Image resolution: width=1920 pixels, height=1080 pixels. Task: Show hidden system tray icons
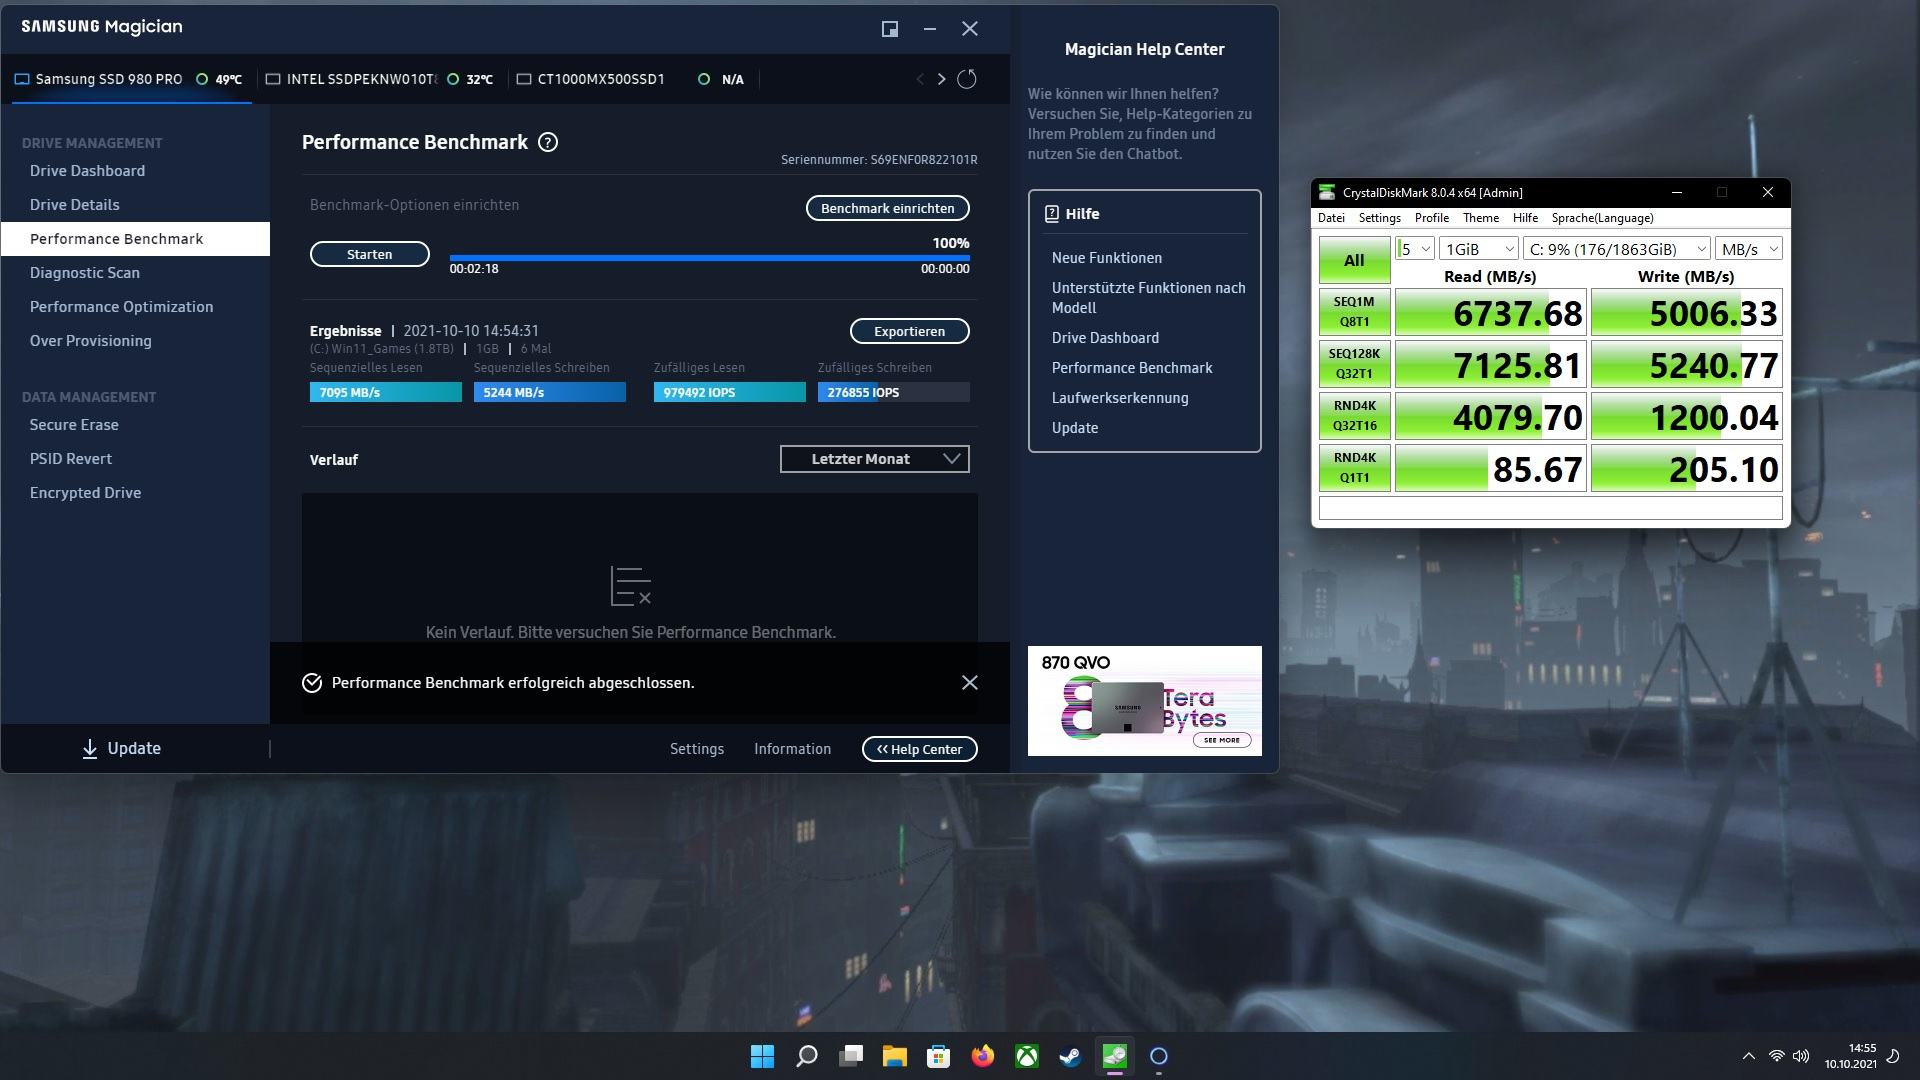(x=1748, y=1056)
